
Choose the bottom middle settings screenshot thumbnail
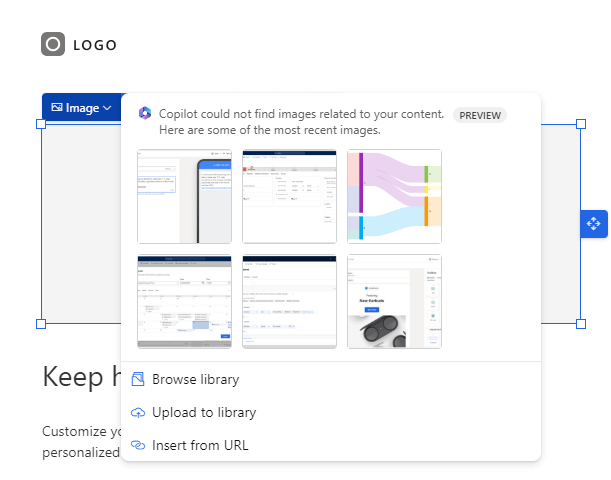coord(289,301)
